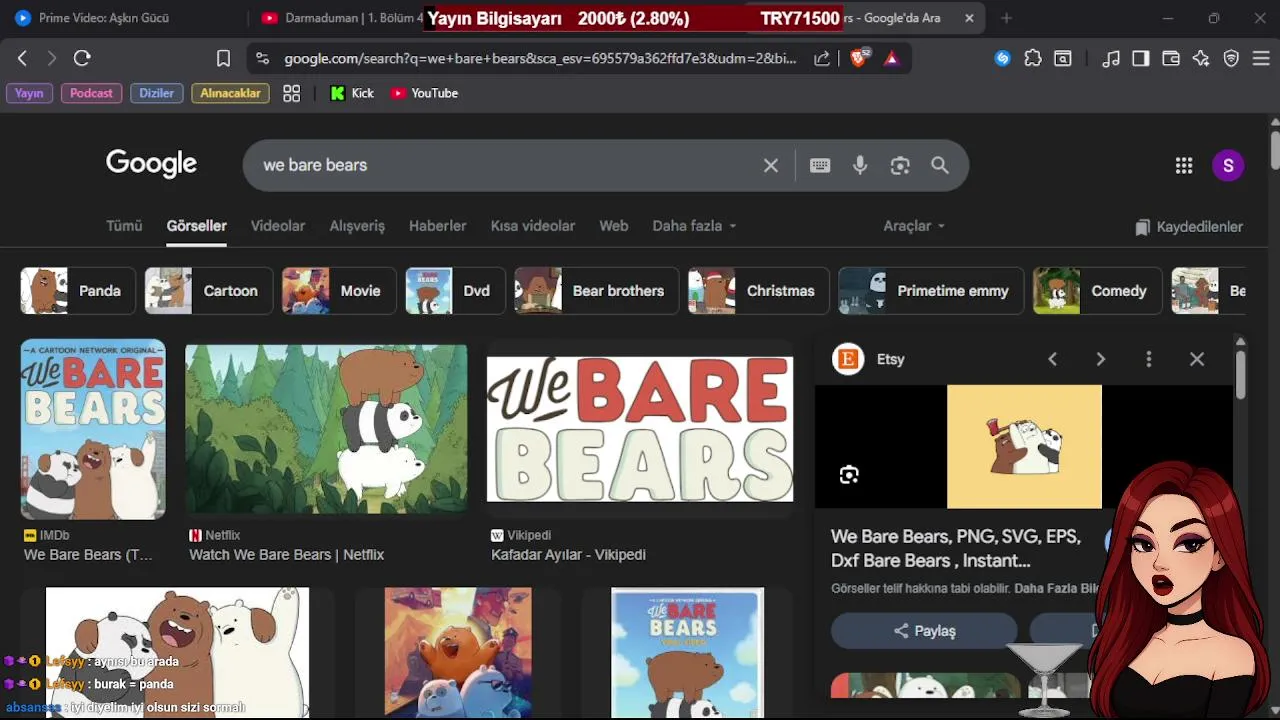
Task: Click the magnifier search icon
Action: pos(940,166)
